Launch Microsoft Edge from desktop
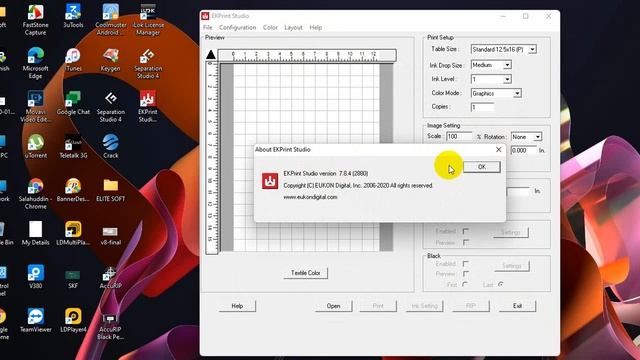The width and height of the screenshot is (640, 360). coord(36,63)
